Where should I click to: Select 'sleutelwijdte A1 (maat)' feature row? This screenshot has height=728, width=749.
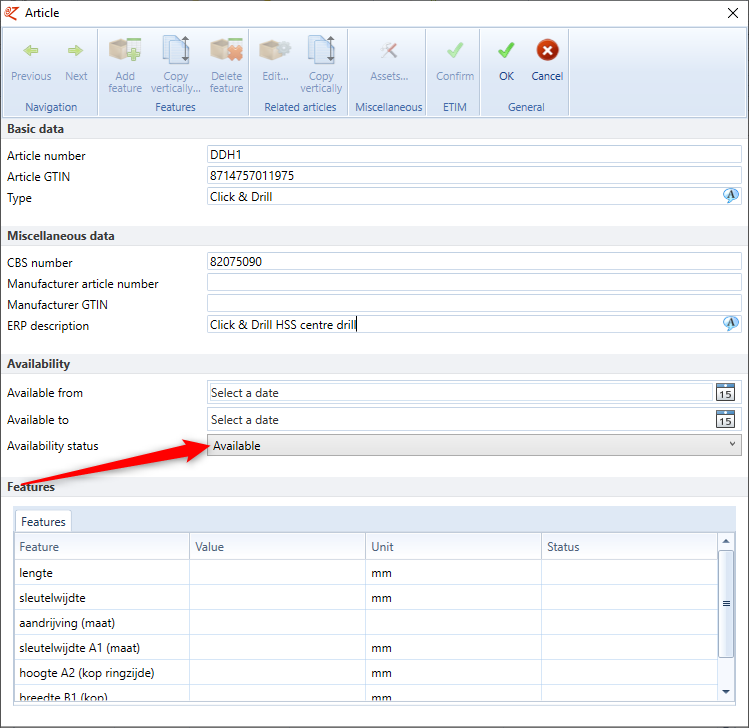point(366,648)
